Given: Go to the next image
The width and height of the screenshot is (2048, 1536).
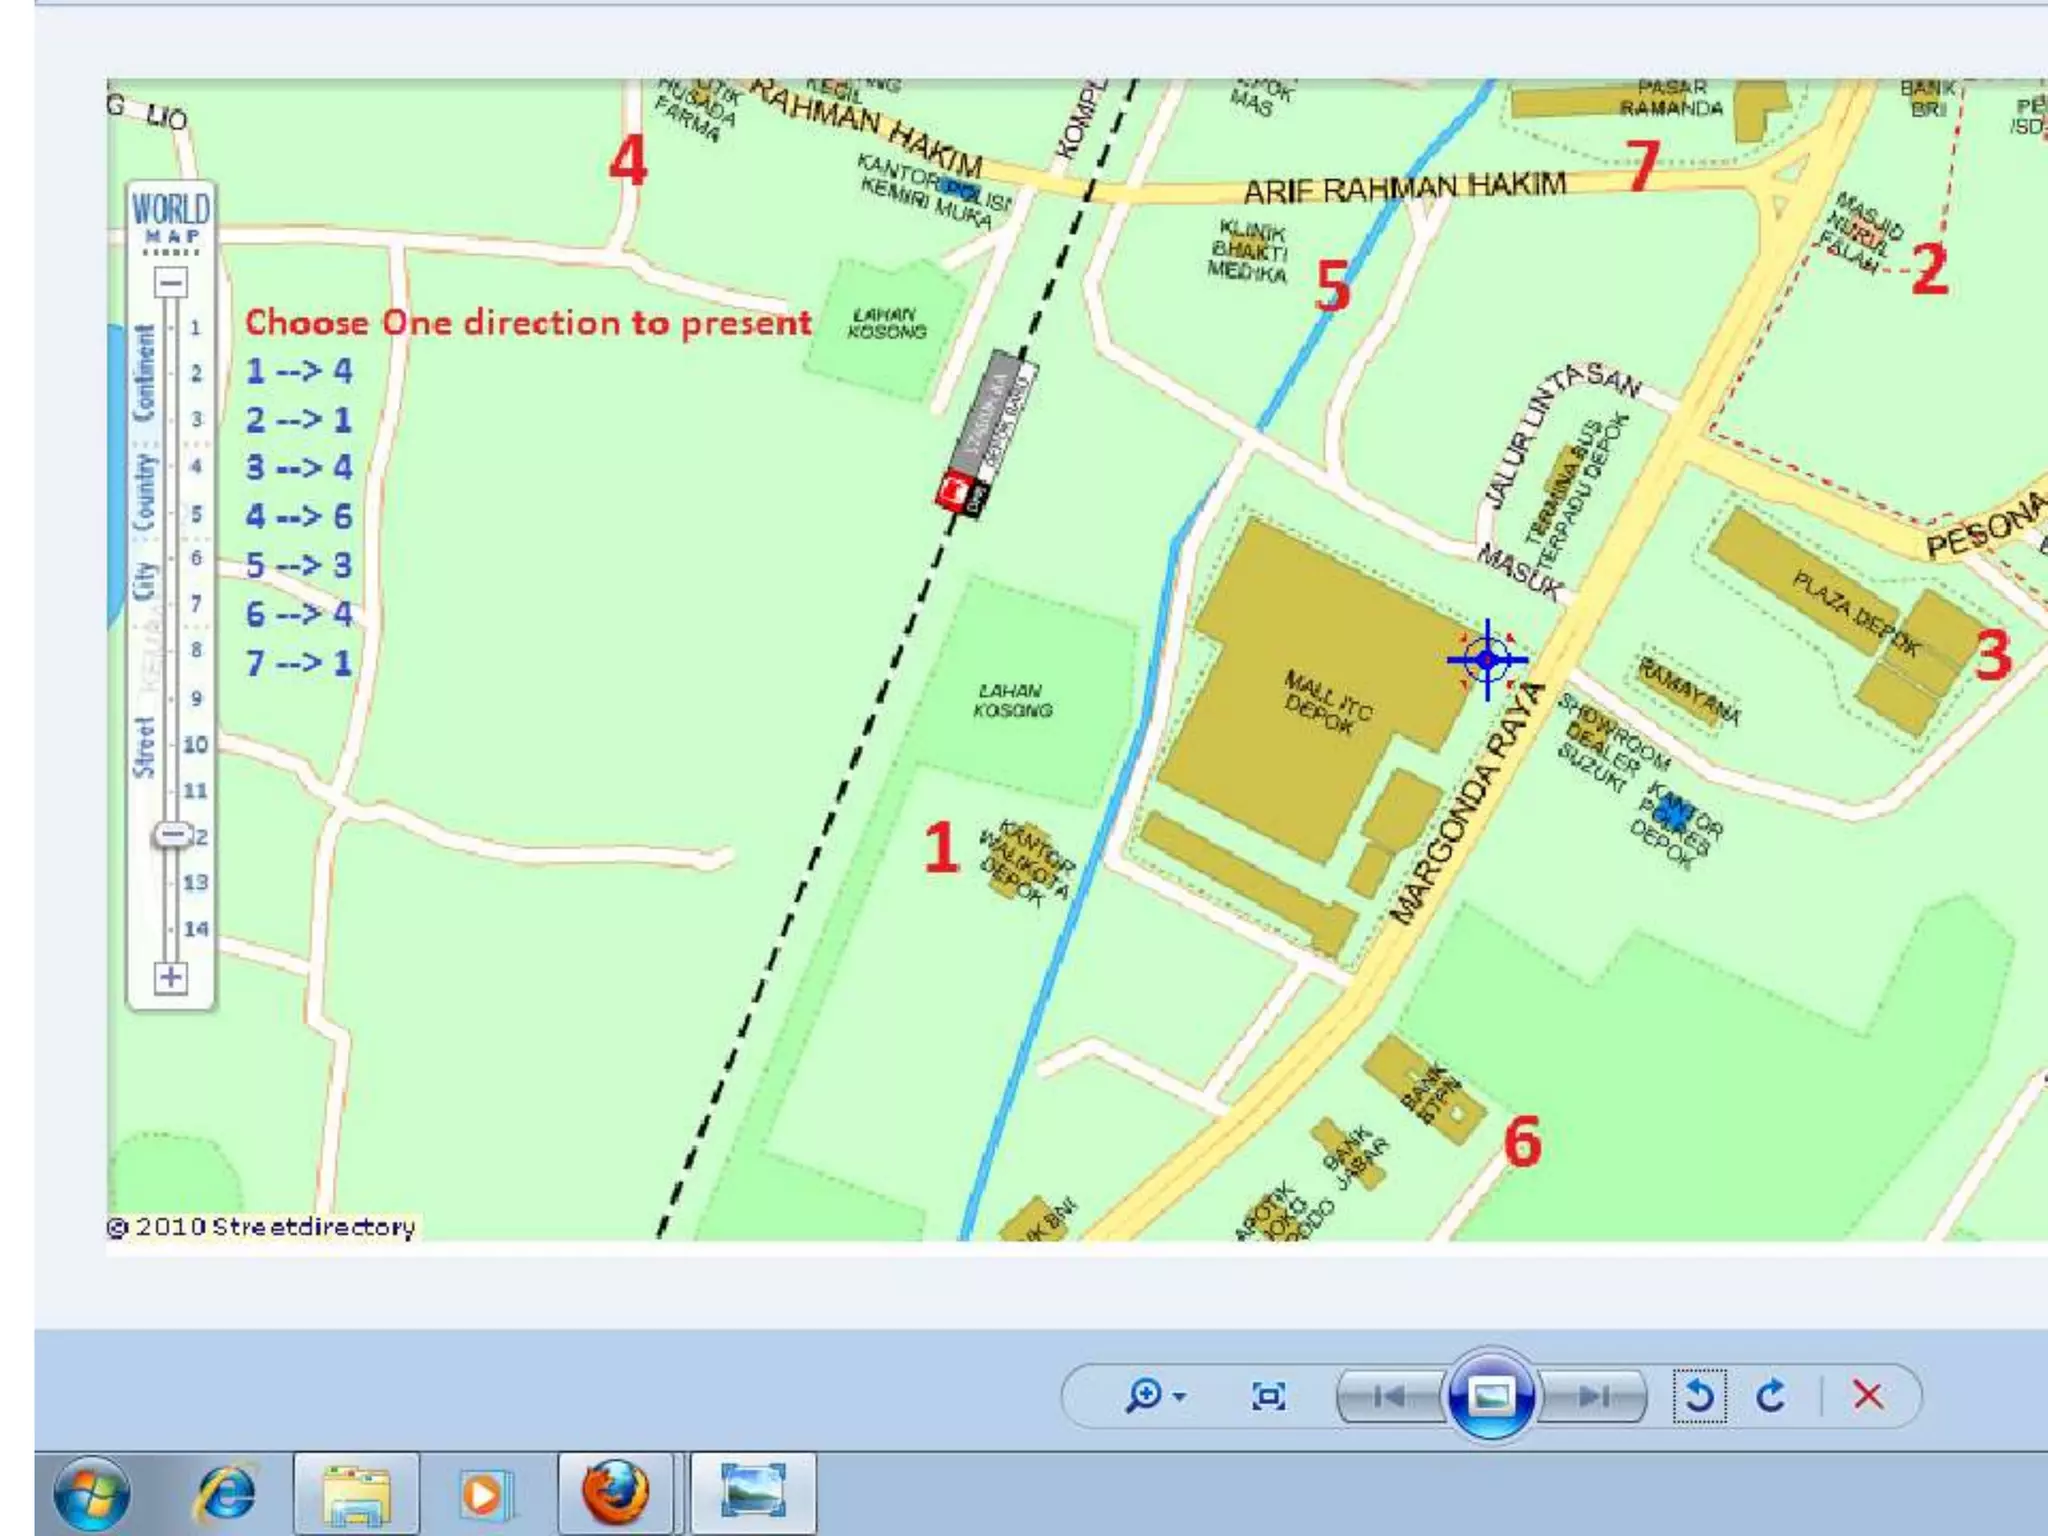Looking at the screenshot, I should (1594, 1396).
